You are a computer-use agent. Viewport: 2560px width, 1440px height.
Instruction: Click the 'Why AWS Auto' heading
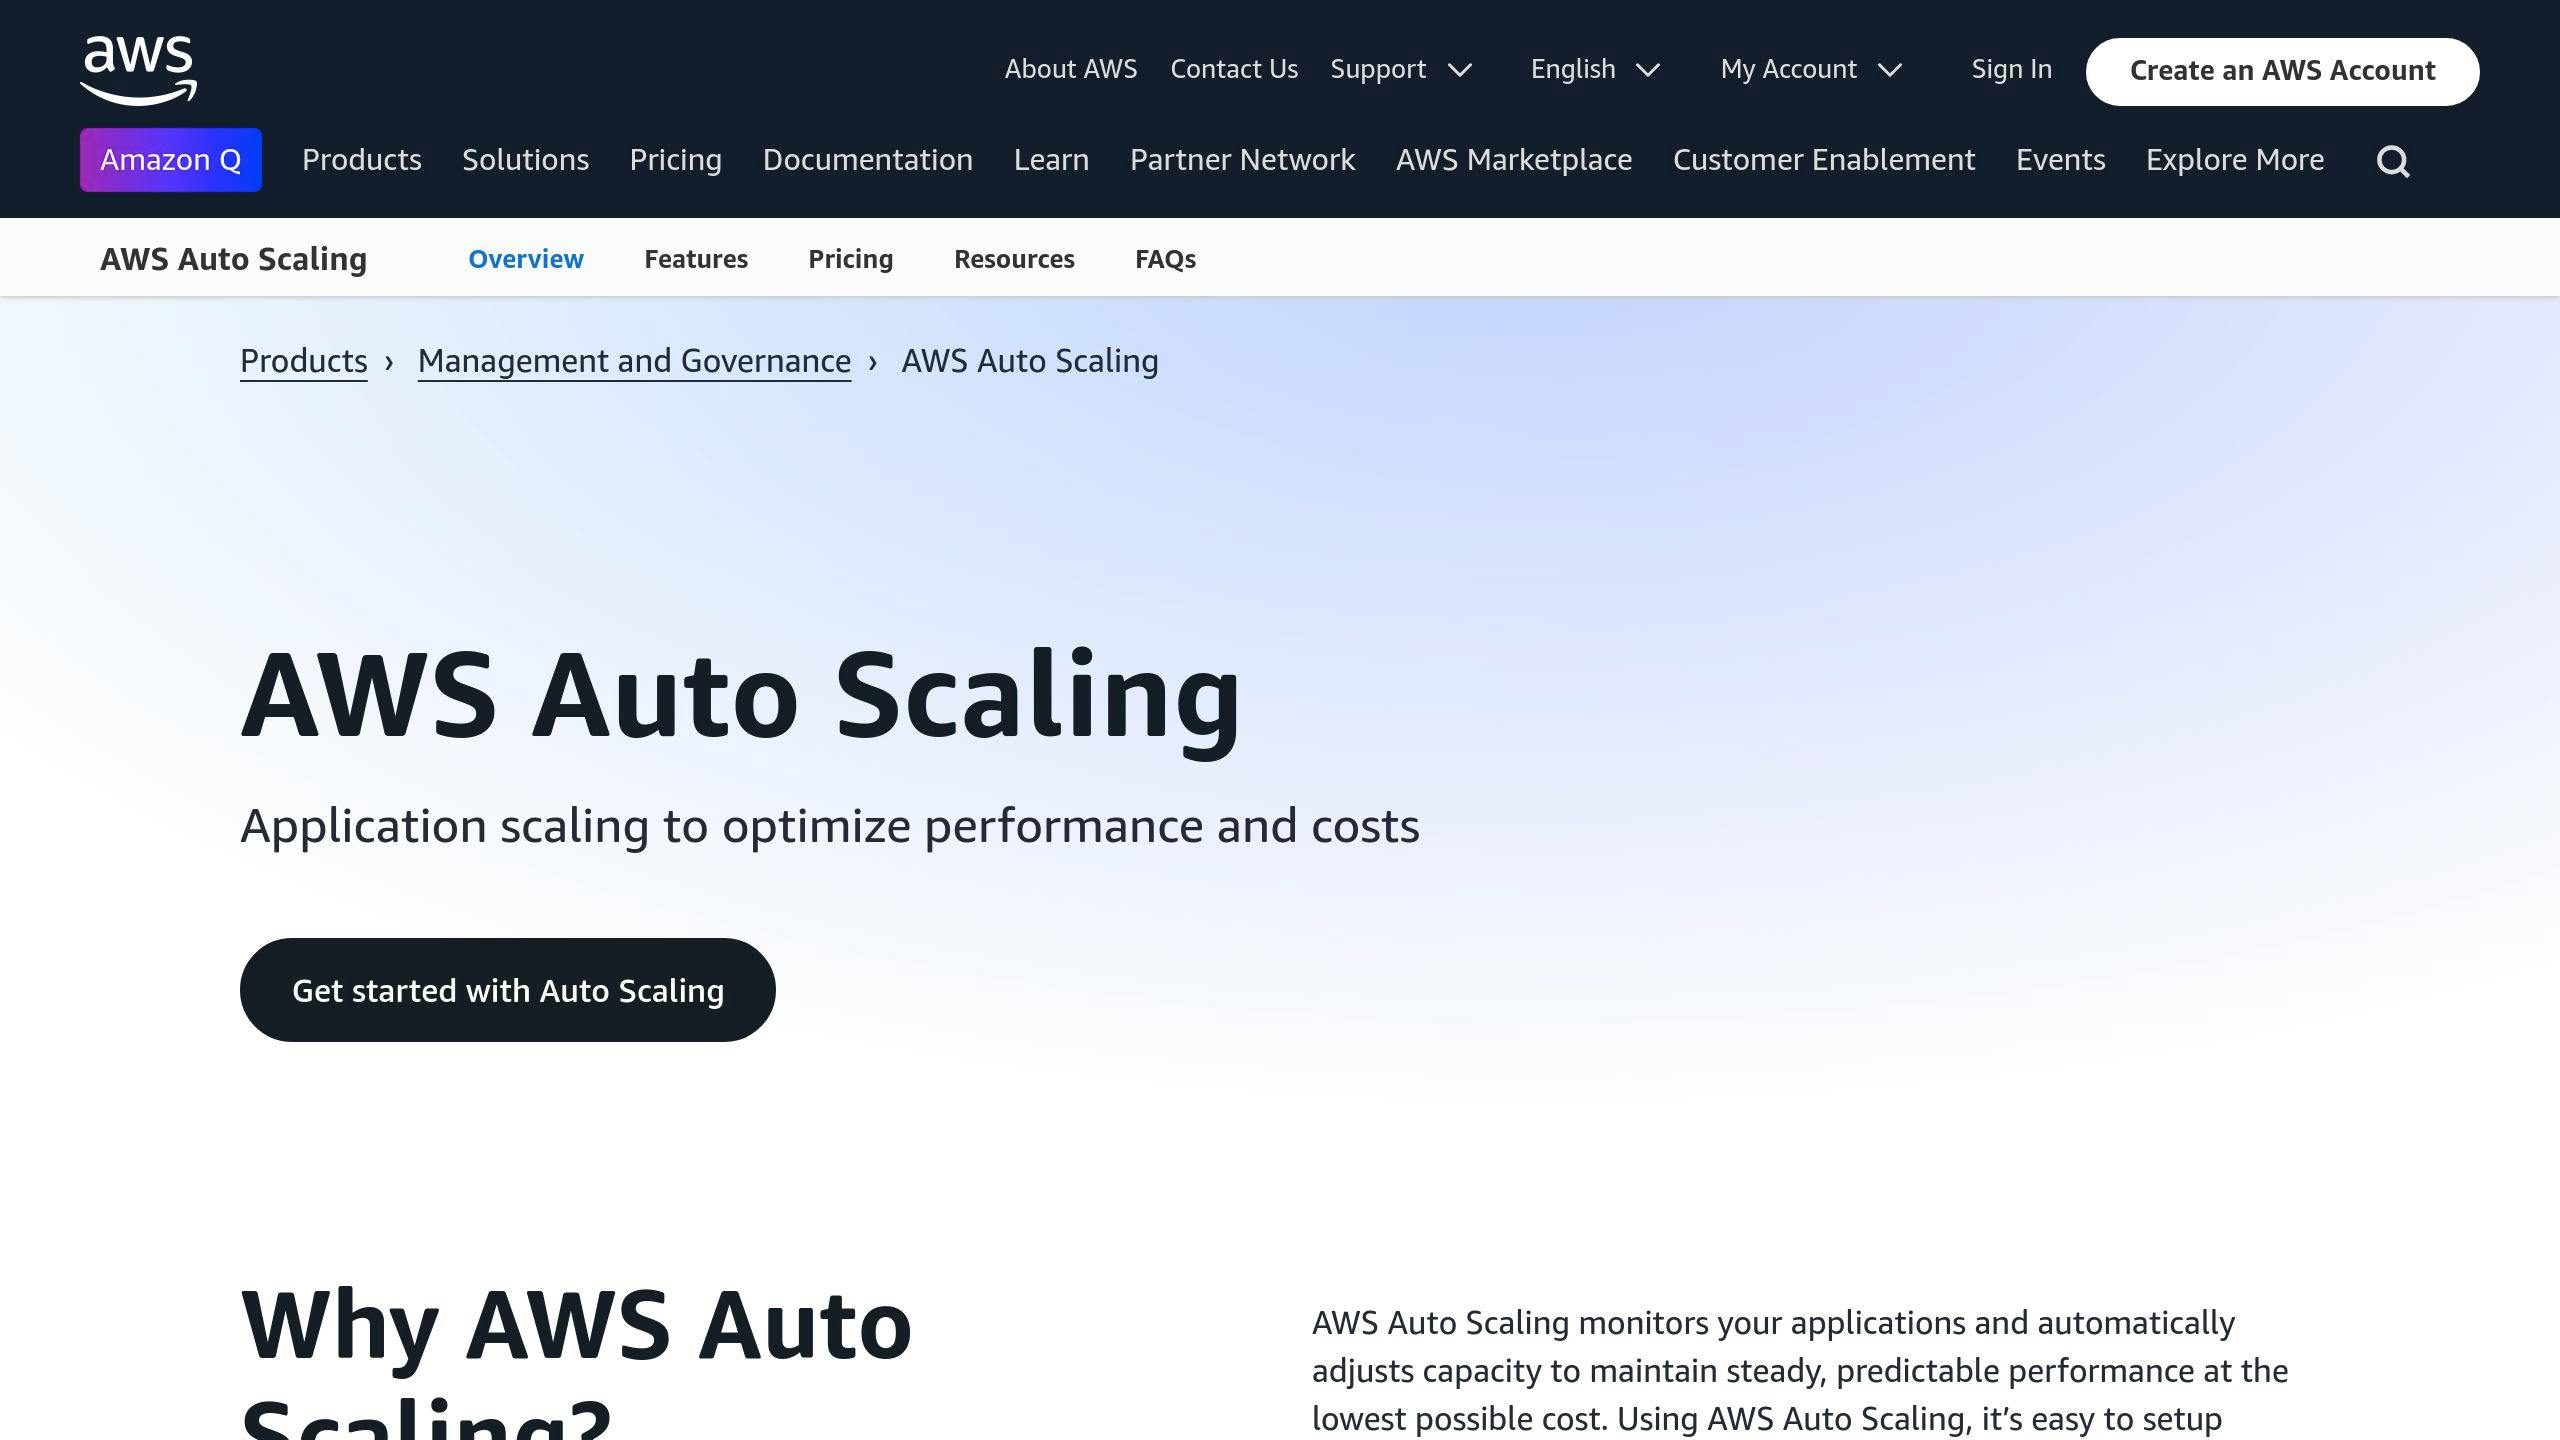pyautogui.click(x=576, y=1360)
